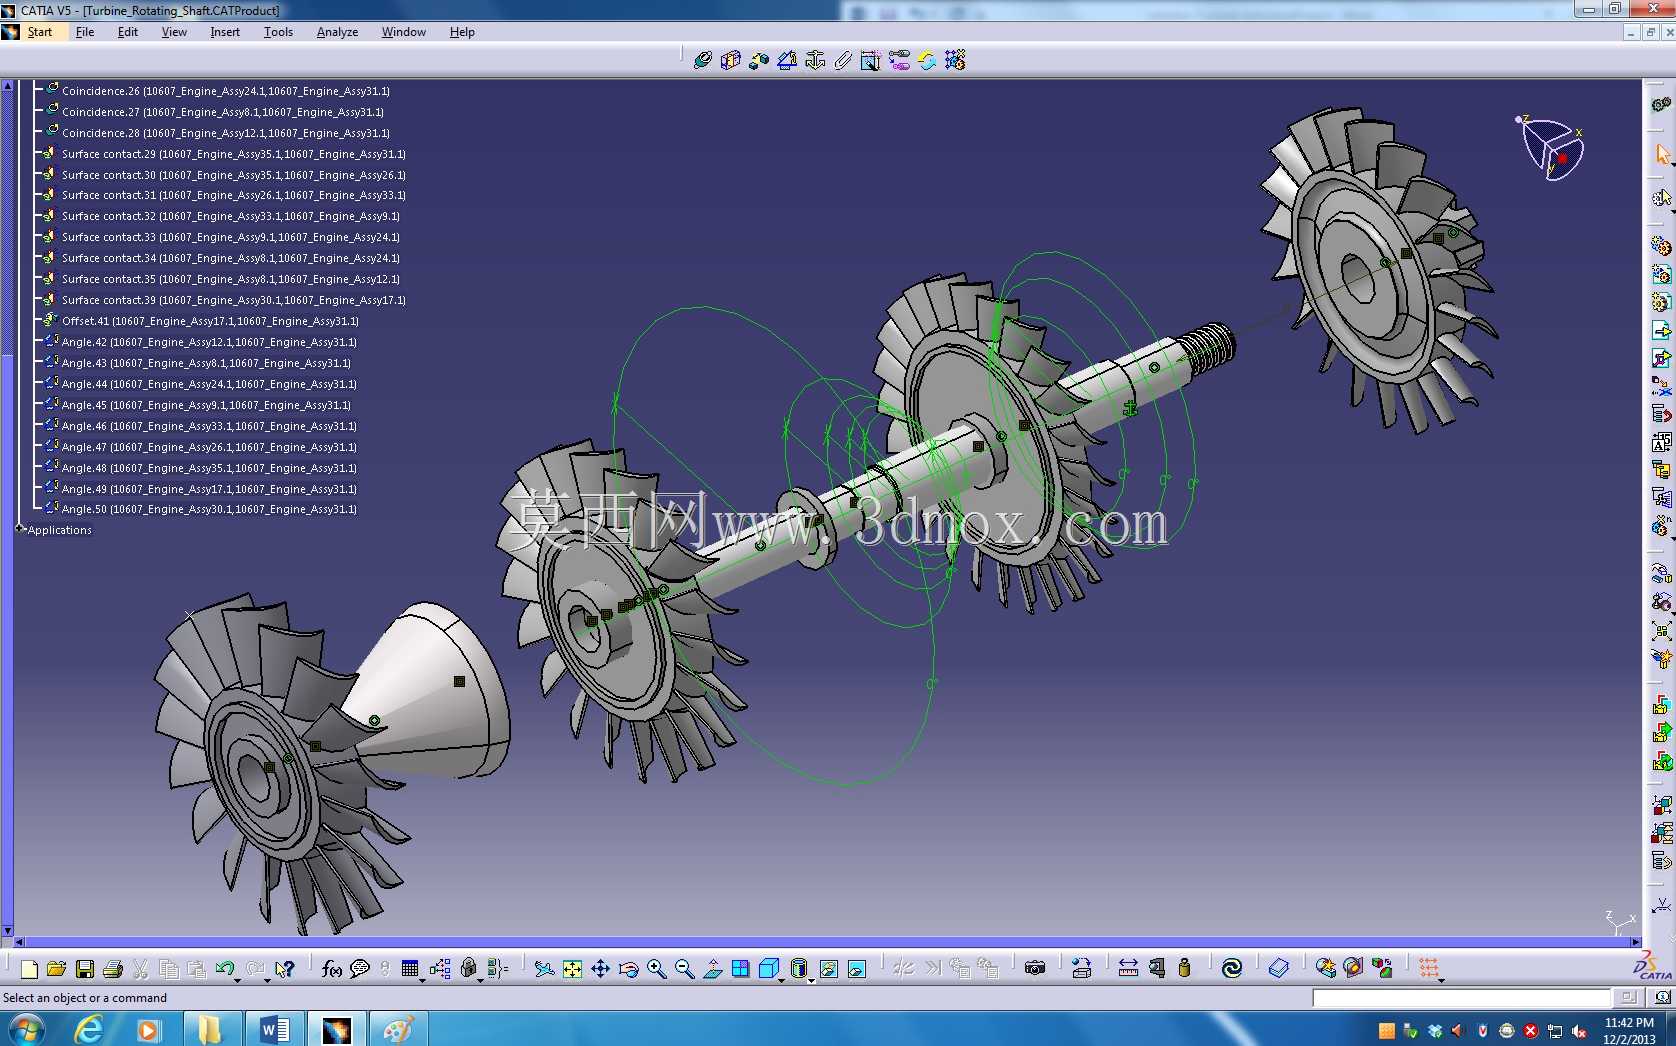Click the Select arrow in right toolbar
The width and height of the screenshot is (1676, 1046).
(1662, 154)
